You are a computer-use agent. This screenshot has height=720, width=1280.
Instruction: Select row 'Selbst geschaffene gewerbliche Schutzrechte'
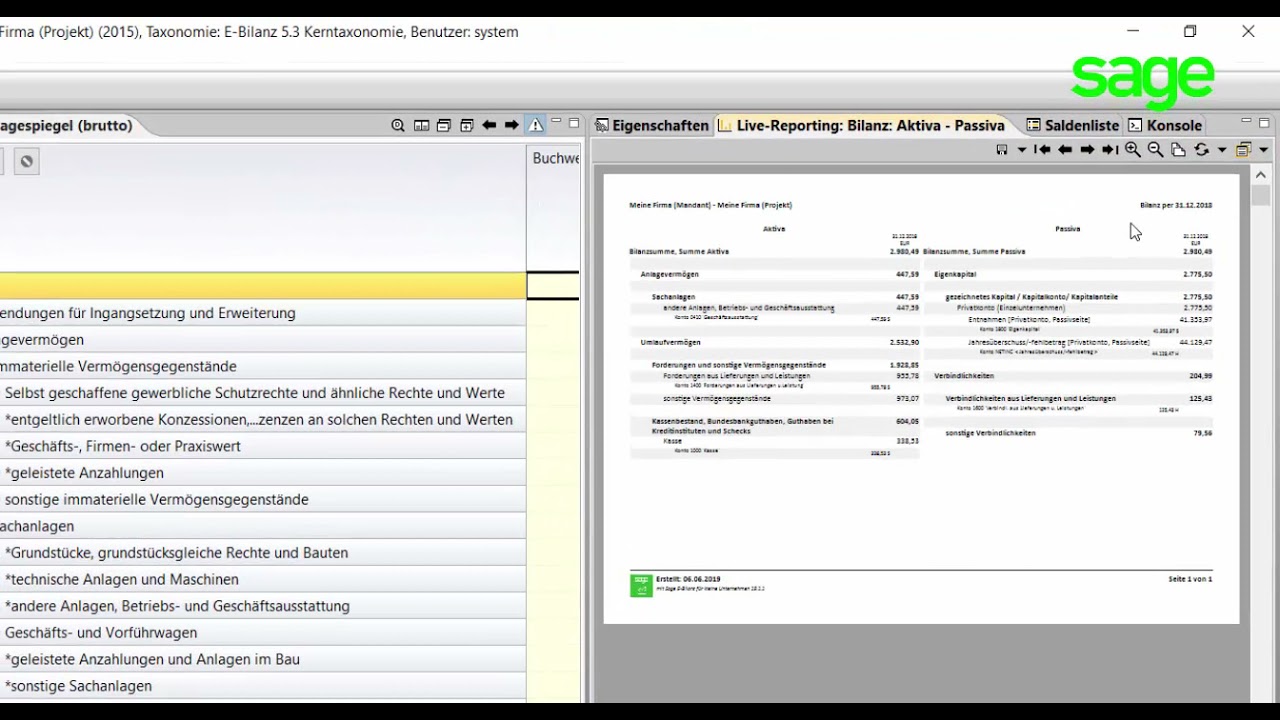coord(263,393)
